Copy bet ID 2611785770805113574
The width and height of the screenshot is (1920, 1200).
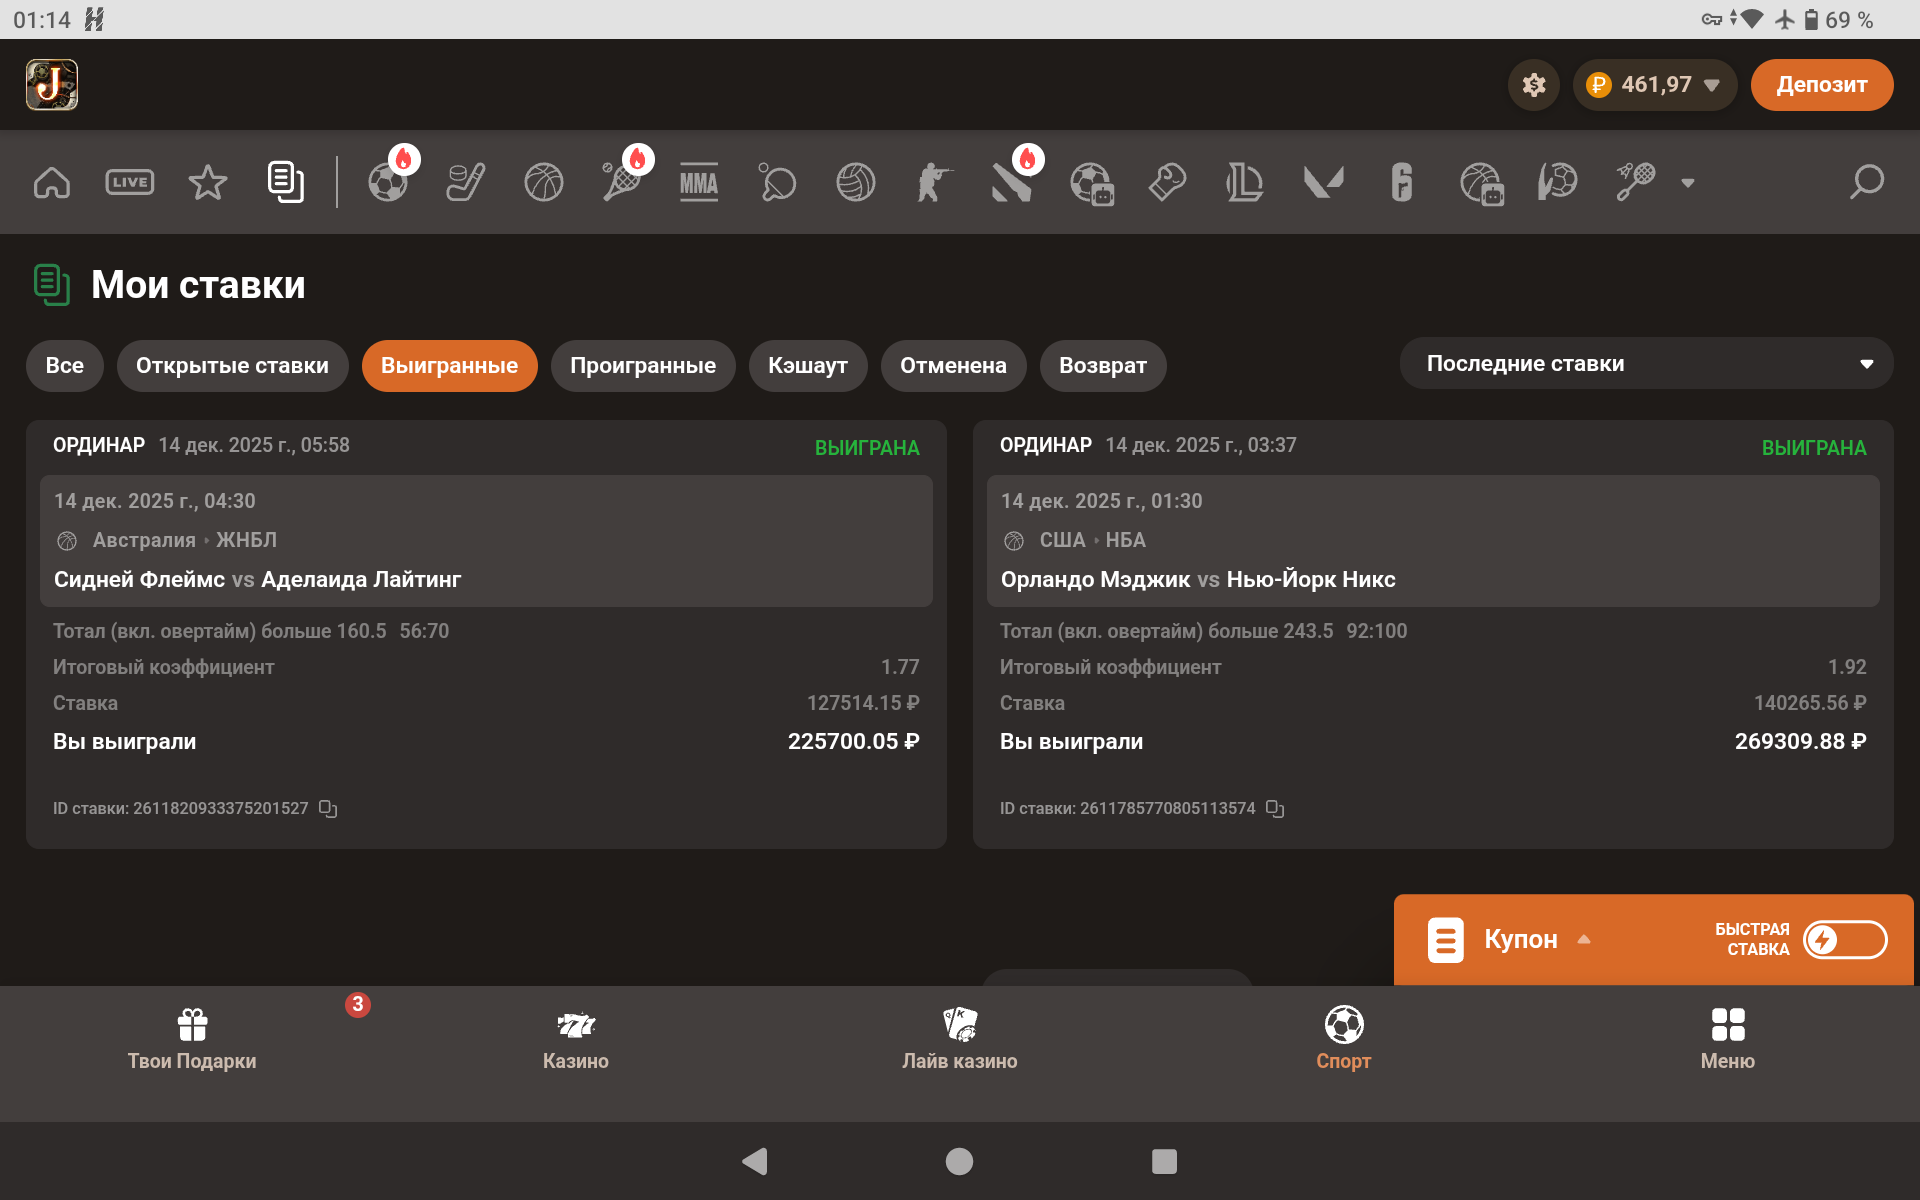(x=1275, y=808)
